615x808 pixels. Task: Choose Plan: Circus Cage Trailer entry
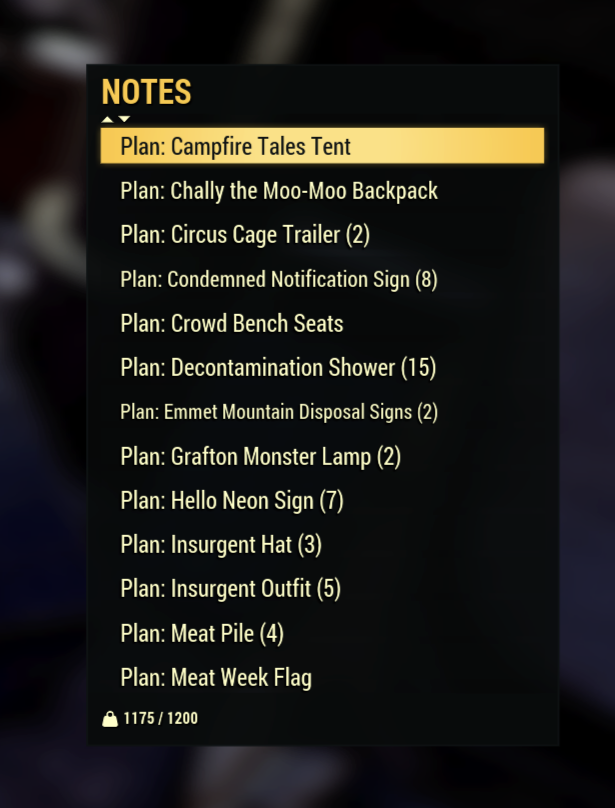tap(322, 235)
